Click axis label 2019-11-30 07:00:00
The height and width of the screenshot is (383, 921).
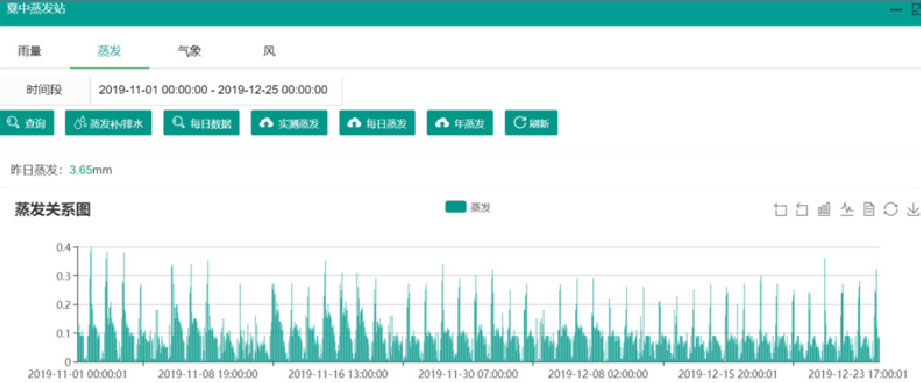click(x=468, y=374)
